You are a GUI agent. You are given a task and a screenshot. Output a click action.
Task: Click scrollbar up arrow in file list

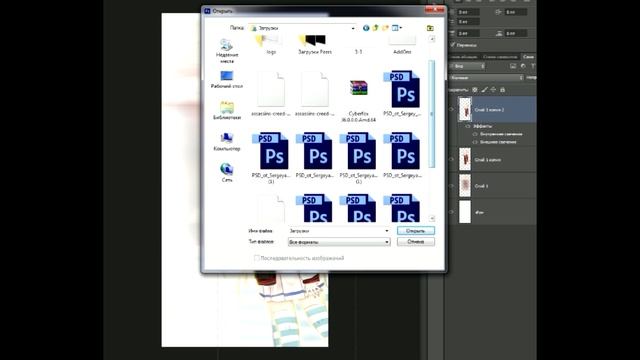pos(432,39)
